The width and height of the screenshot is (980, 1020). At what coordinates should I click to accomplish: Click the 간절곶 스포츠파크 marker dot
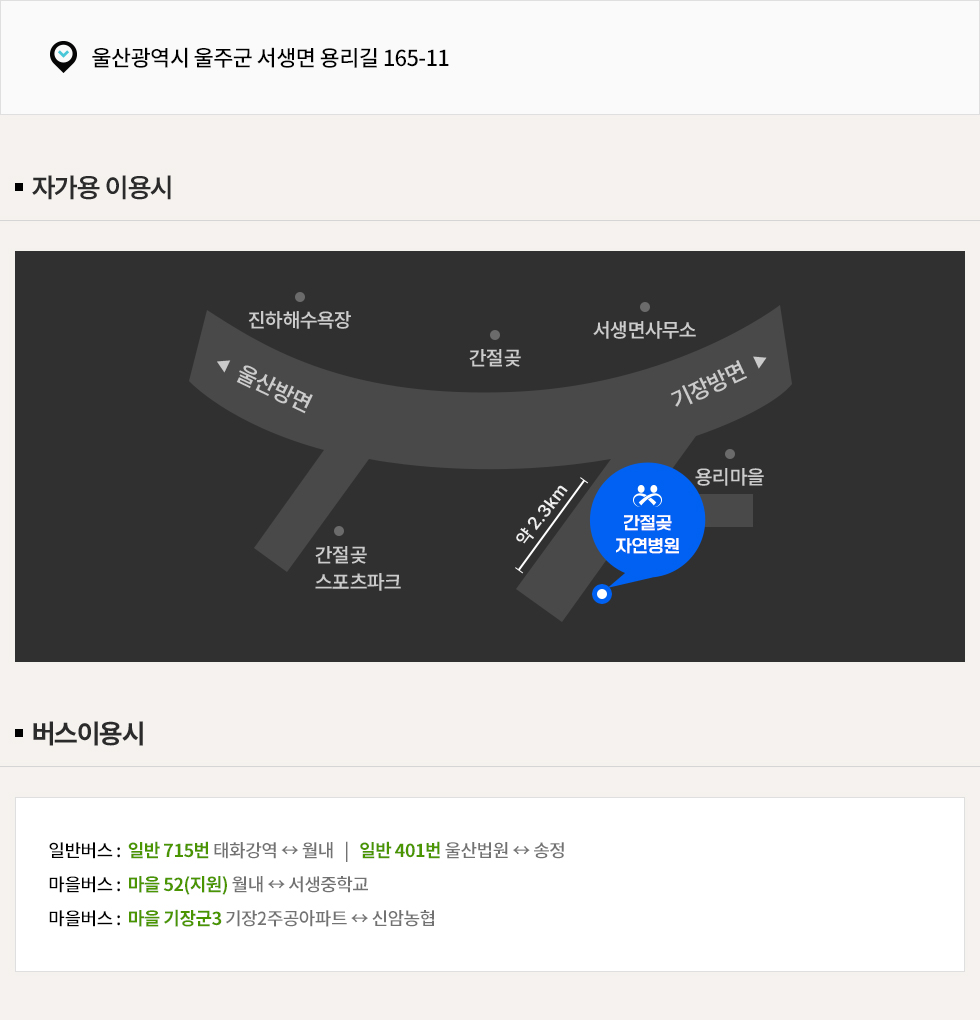pyautogui.click(x=339, y=531)
